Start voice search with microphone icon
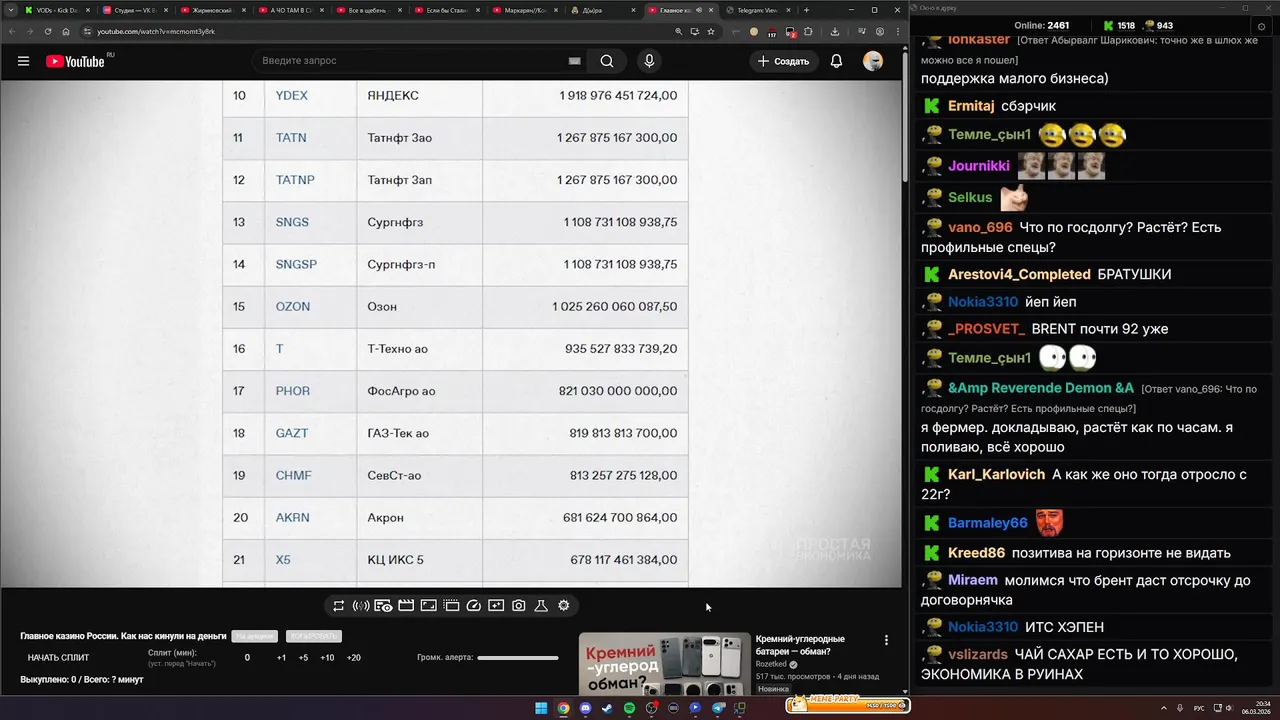The height and width of the screenshot is (720, 1280). [x=649, y=61]
